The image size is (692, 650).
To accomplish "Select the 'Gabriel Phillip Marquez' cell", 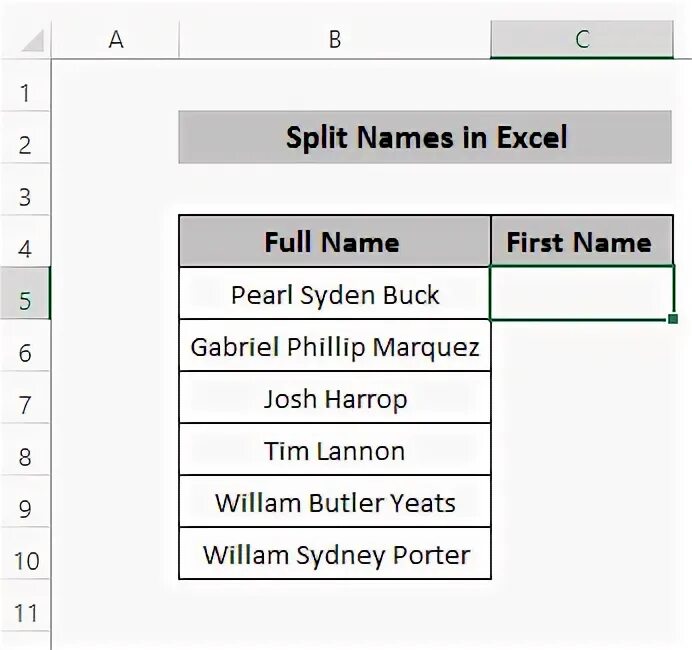I will pyautogui.click(x=335, y=345).
